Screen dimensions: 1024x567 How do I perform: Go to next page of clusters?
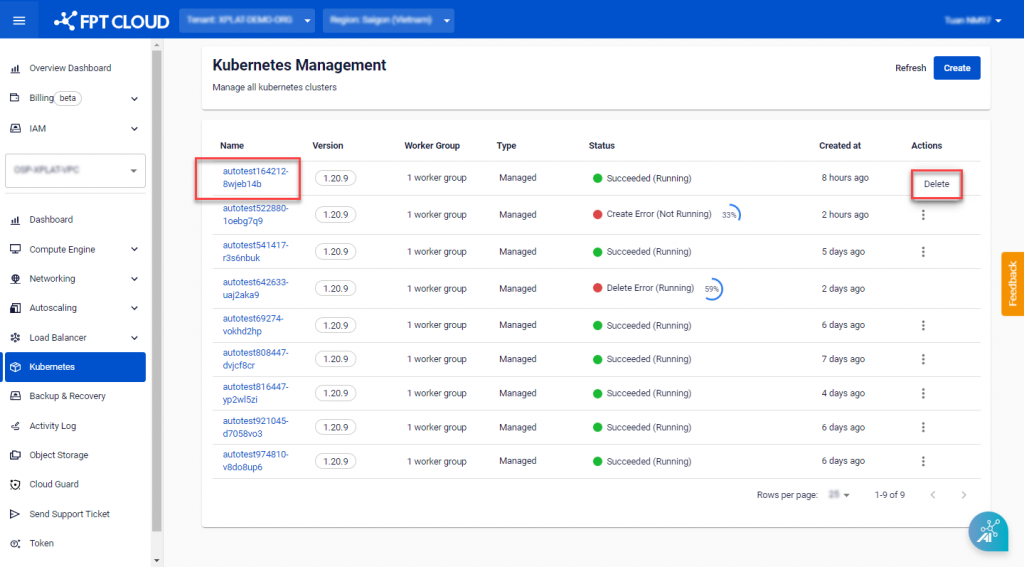click(x=963, y=495)
